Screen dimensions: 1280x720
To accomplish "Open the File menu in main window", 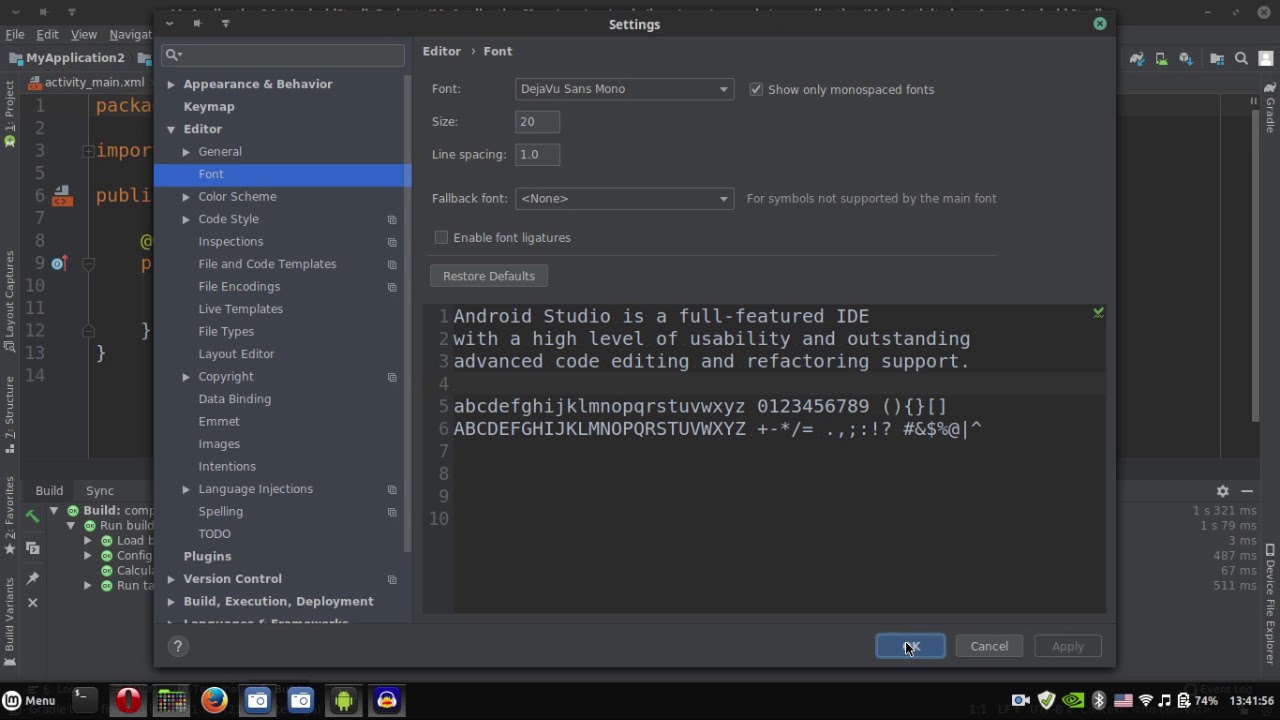I will [x=14, y=34].
